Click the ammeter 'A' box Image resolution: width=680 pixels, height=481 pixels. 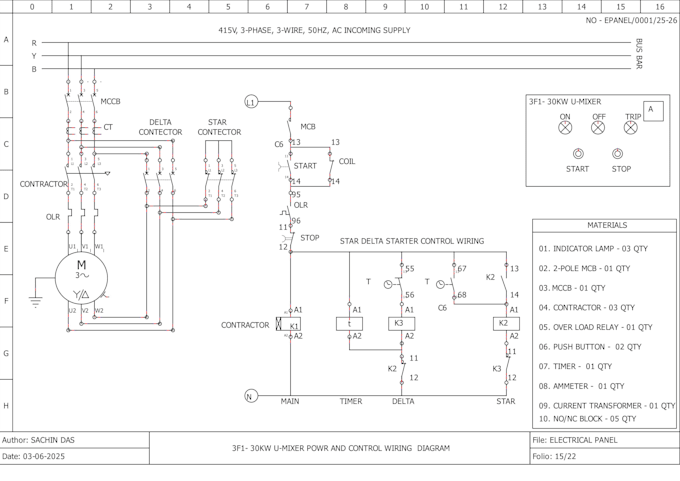[x=653, y=111]
